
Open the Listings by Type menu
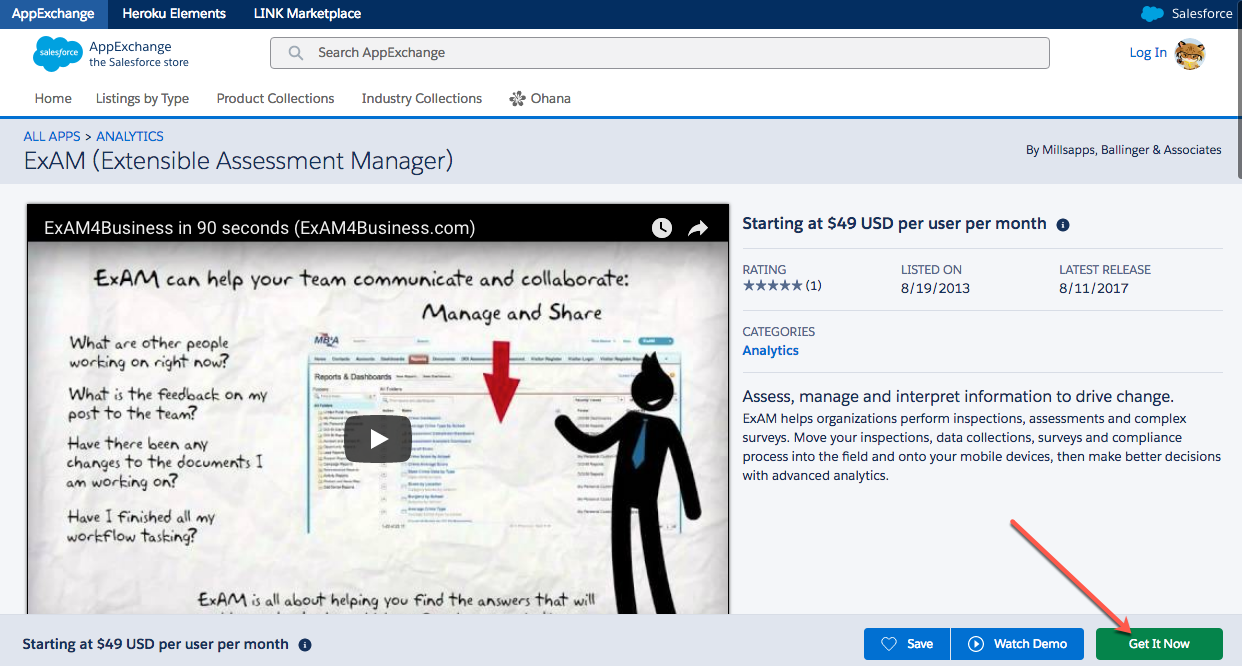pyautogui.click(x=142, y=98)
